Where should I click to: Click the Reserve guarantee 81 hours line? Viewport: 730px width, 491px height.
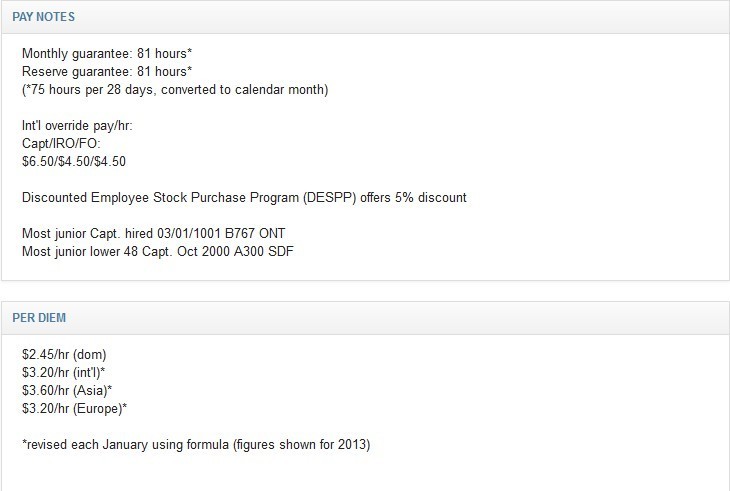107,72
